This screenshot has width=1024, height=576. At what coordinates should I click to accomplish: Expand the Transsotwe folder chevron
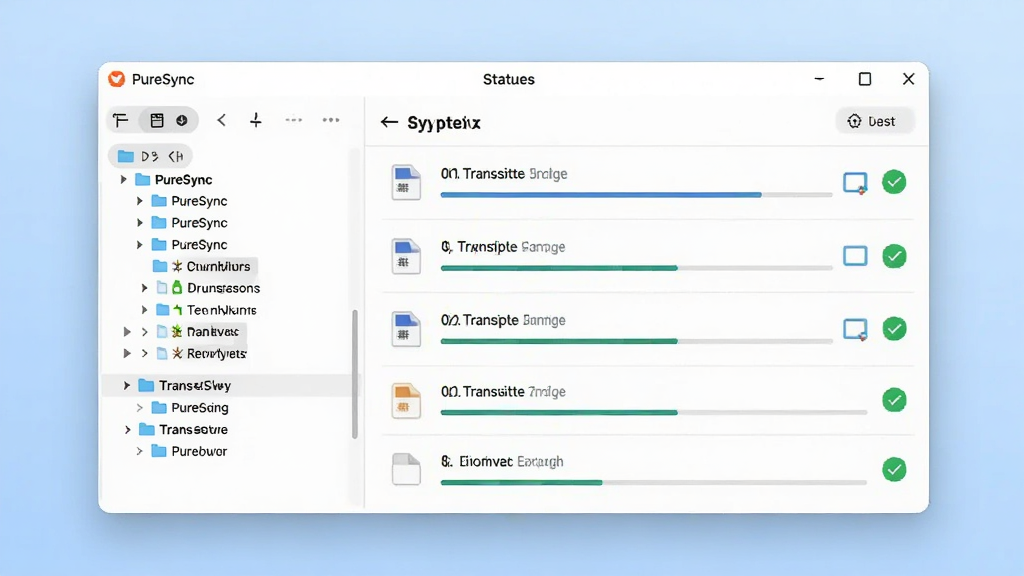(x=127, y=430)
